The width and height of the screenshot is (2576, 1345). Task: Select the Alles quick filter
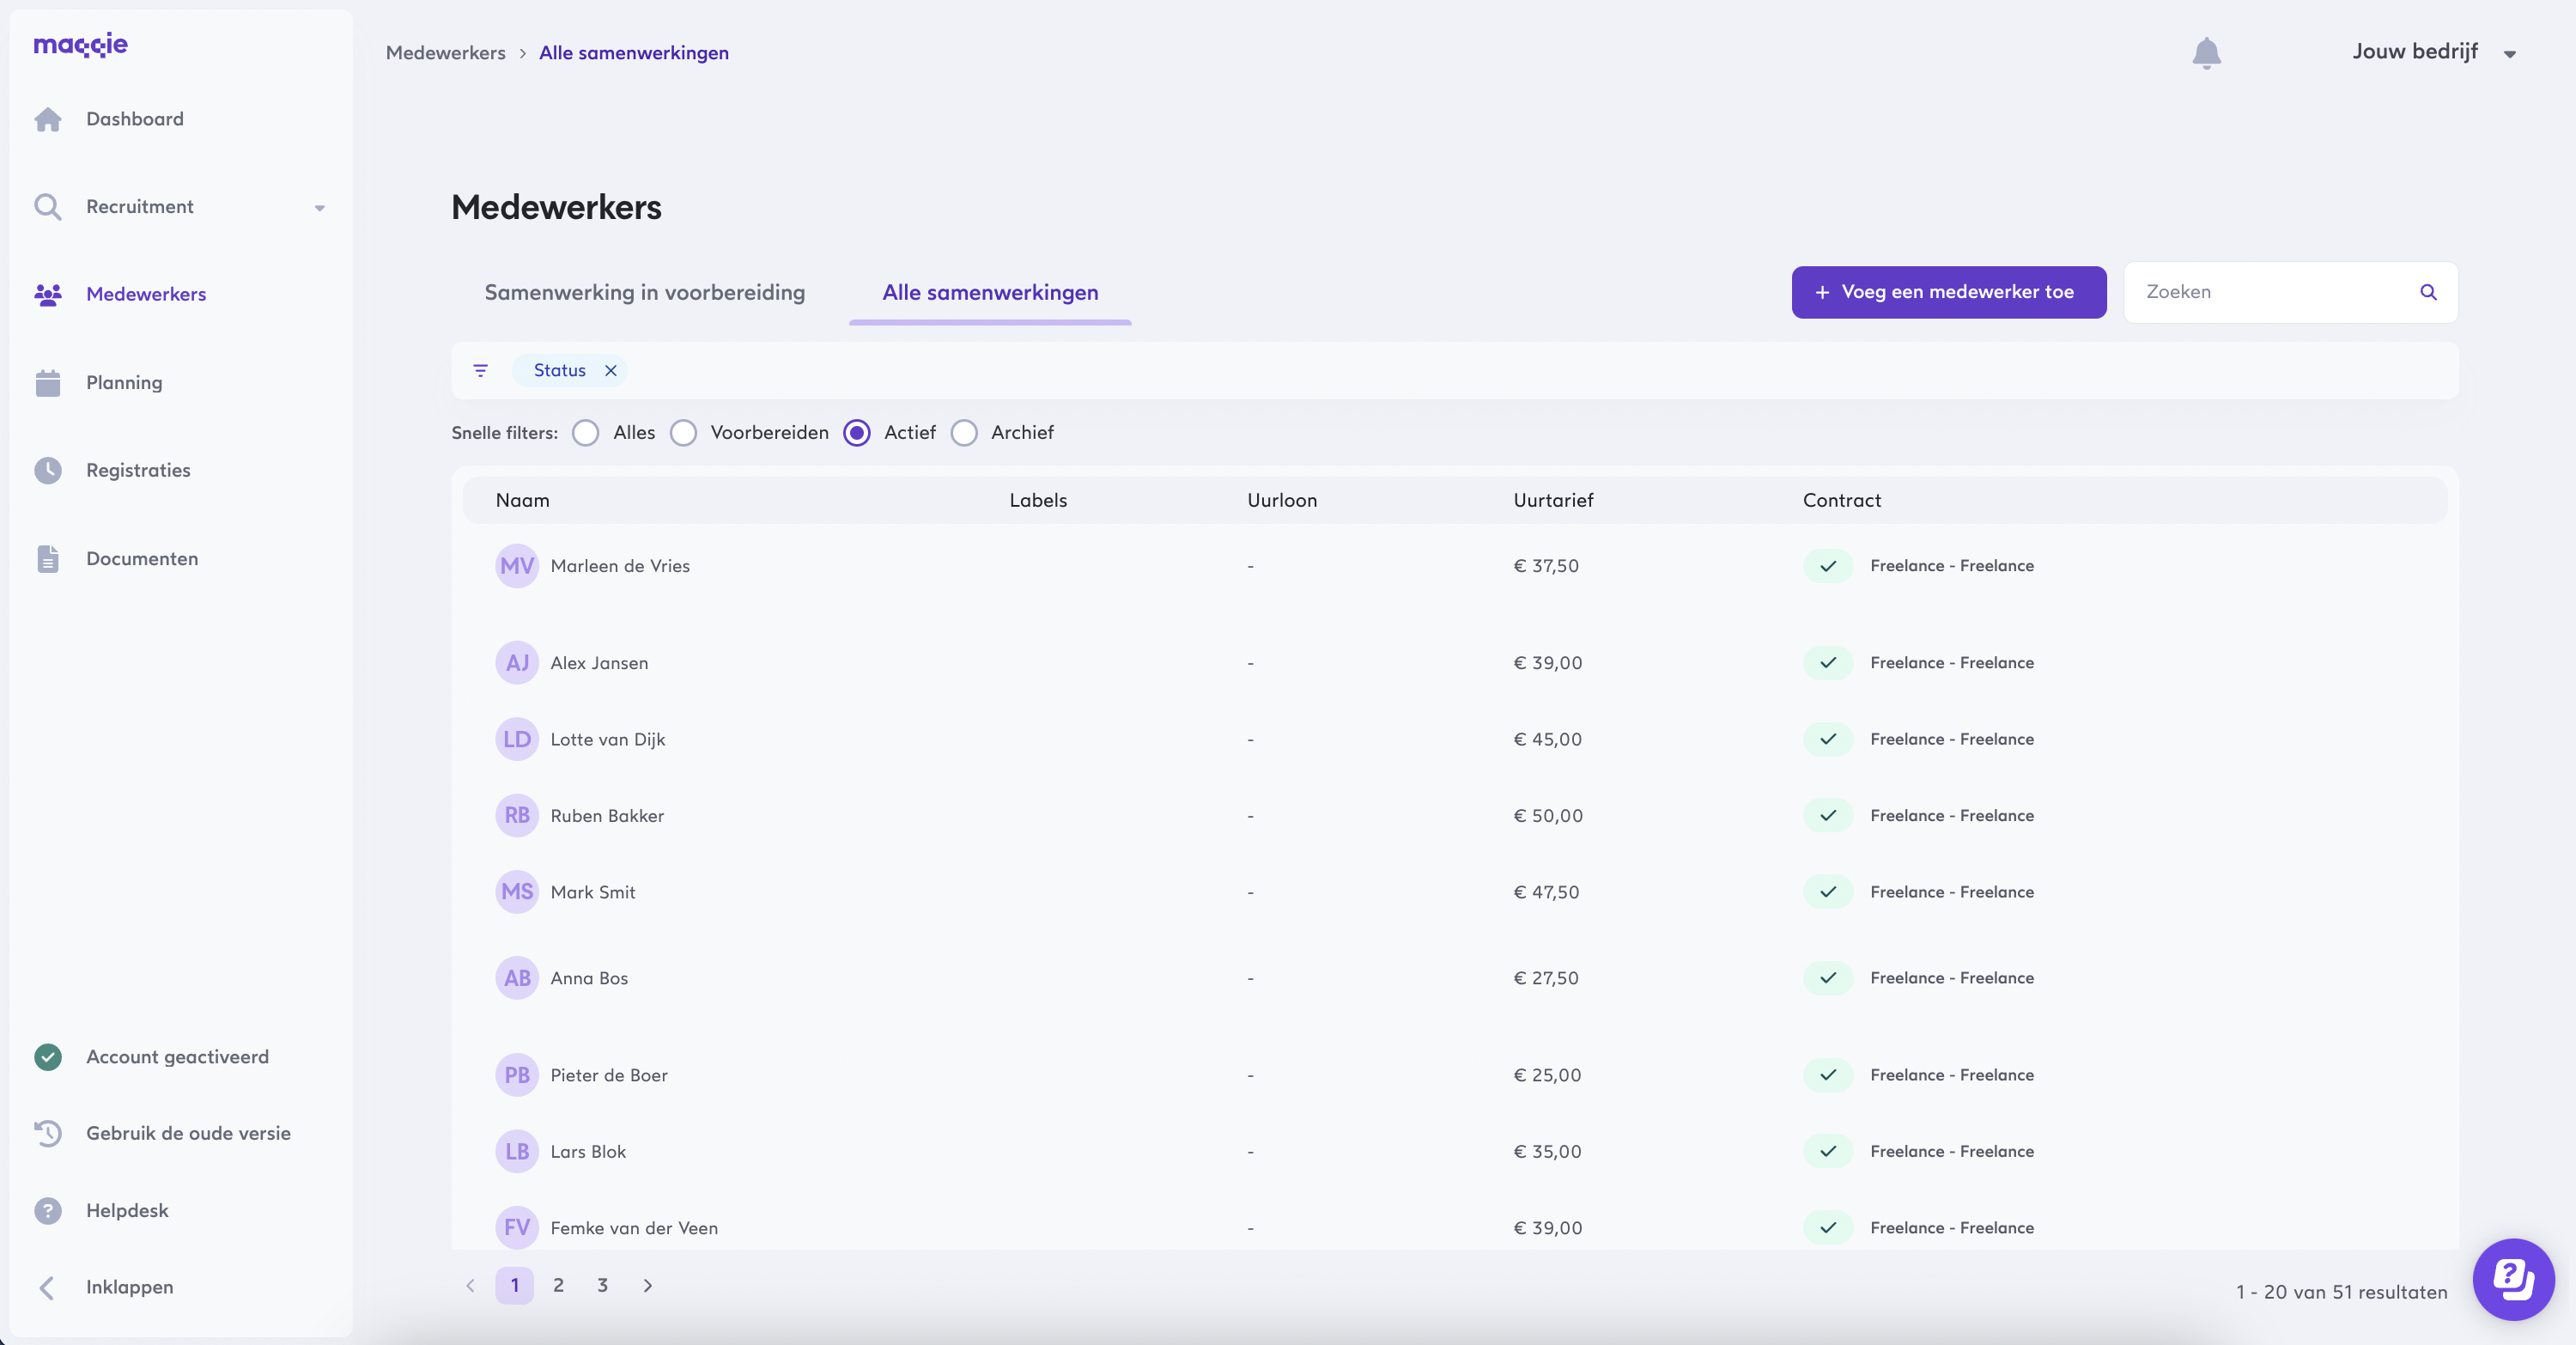pyautogui.click(x=586, y=433)
